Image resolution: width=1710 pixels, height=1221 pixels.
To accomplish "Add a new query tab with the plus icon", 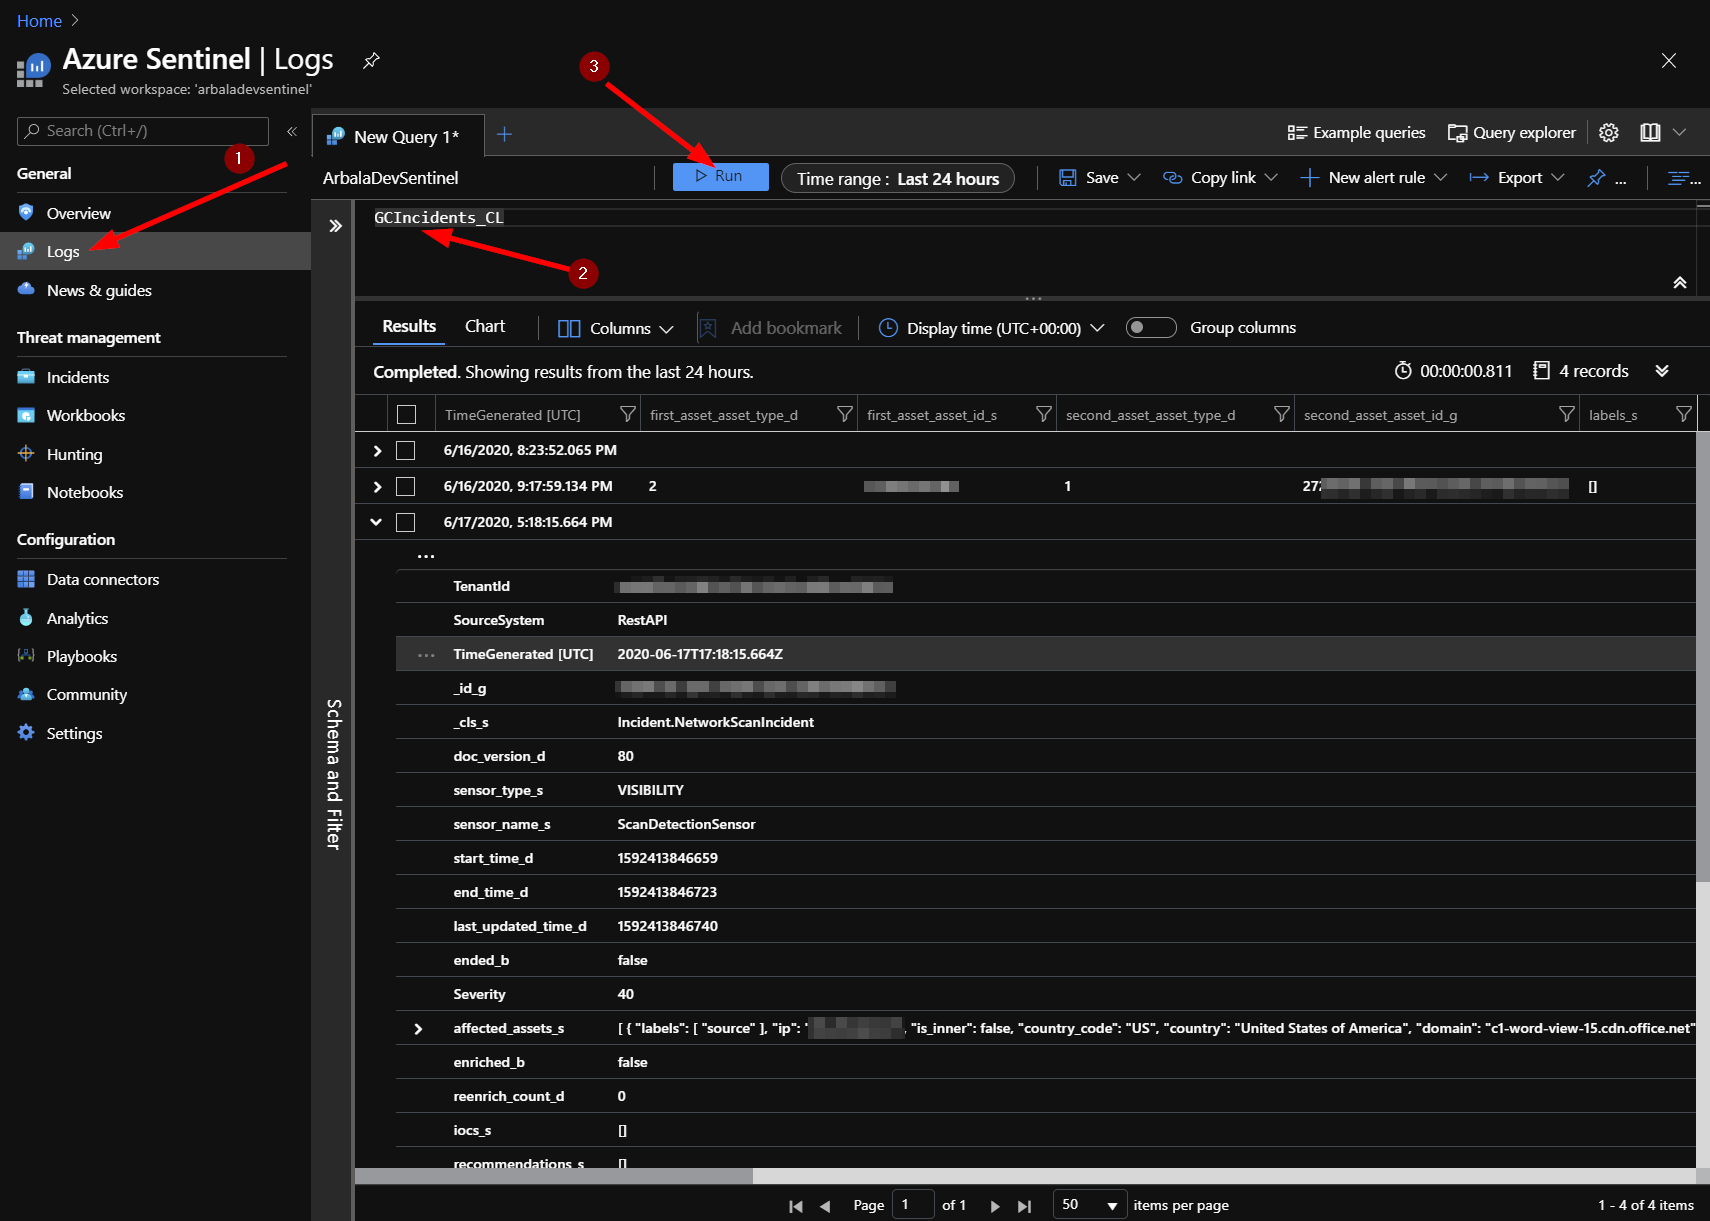I will tap(504, 135).
